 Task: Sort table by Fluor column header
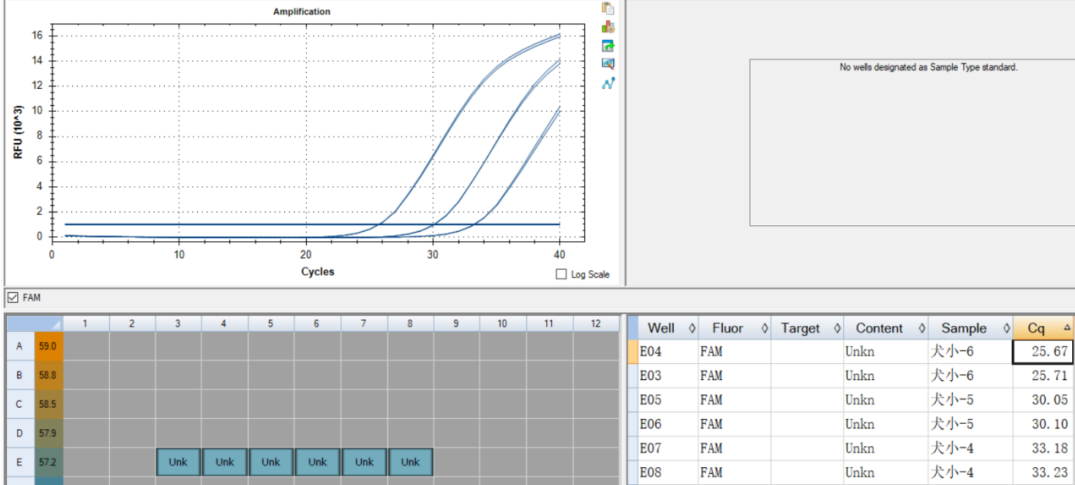pyautogui.click(x=734, y=329)
